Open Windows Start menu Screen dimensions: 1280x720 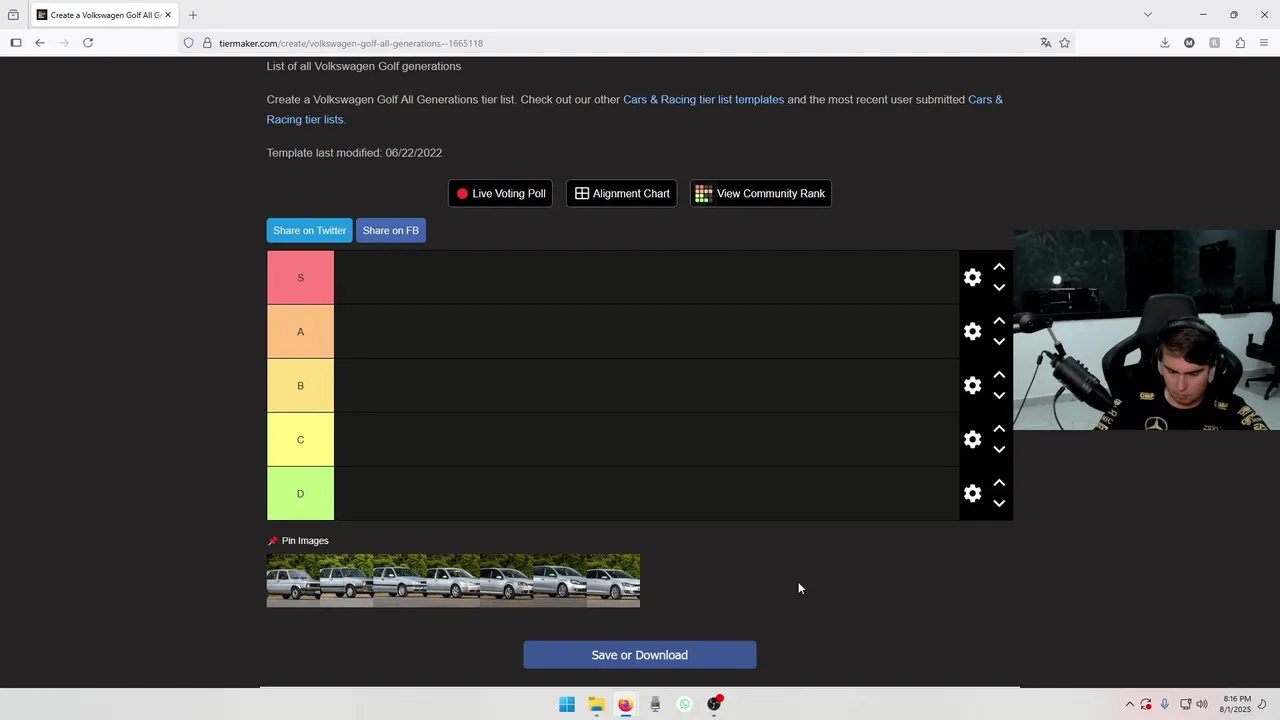[567, 704]
